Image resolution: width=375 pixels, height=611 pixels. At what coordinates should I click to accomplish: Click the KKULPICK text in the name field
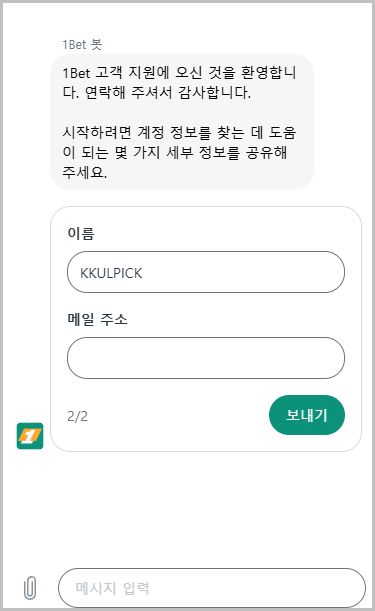pos(111,273)
